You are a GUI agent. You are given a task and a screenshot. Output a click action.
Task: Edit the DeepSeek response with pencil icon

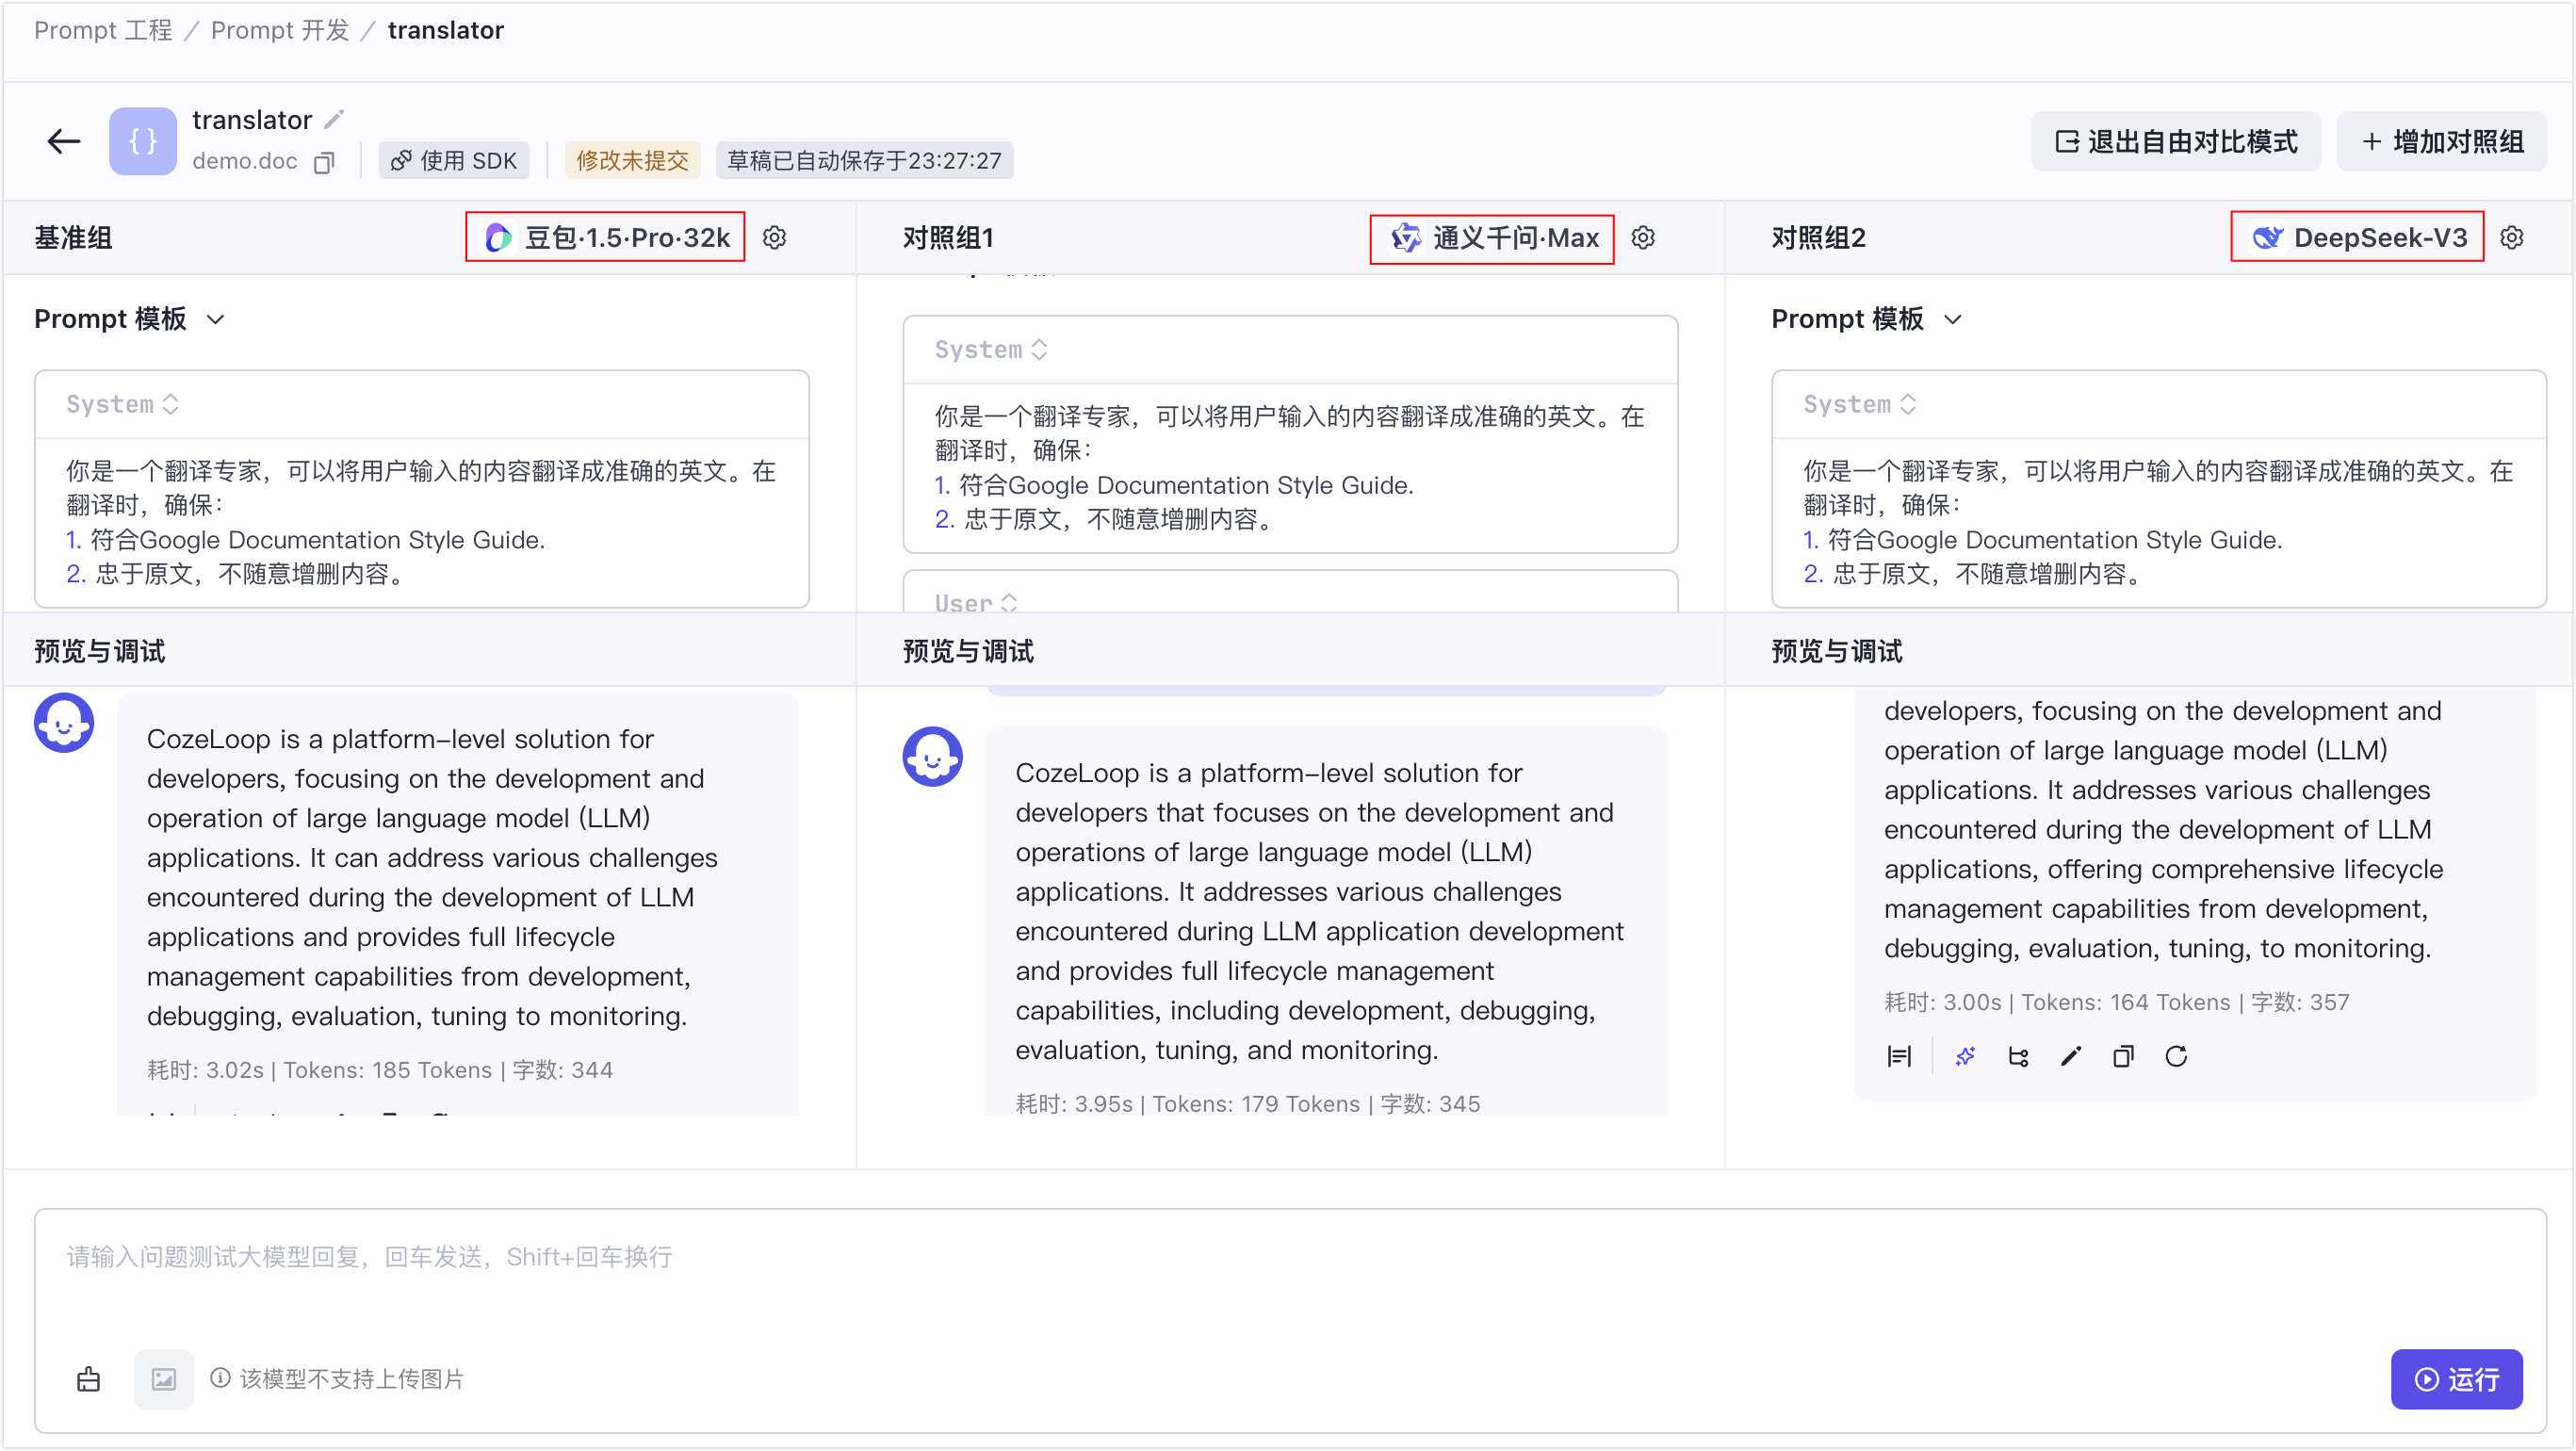2071,1056
